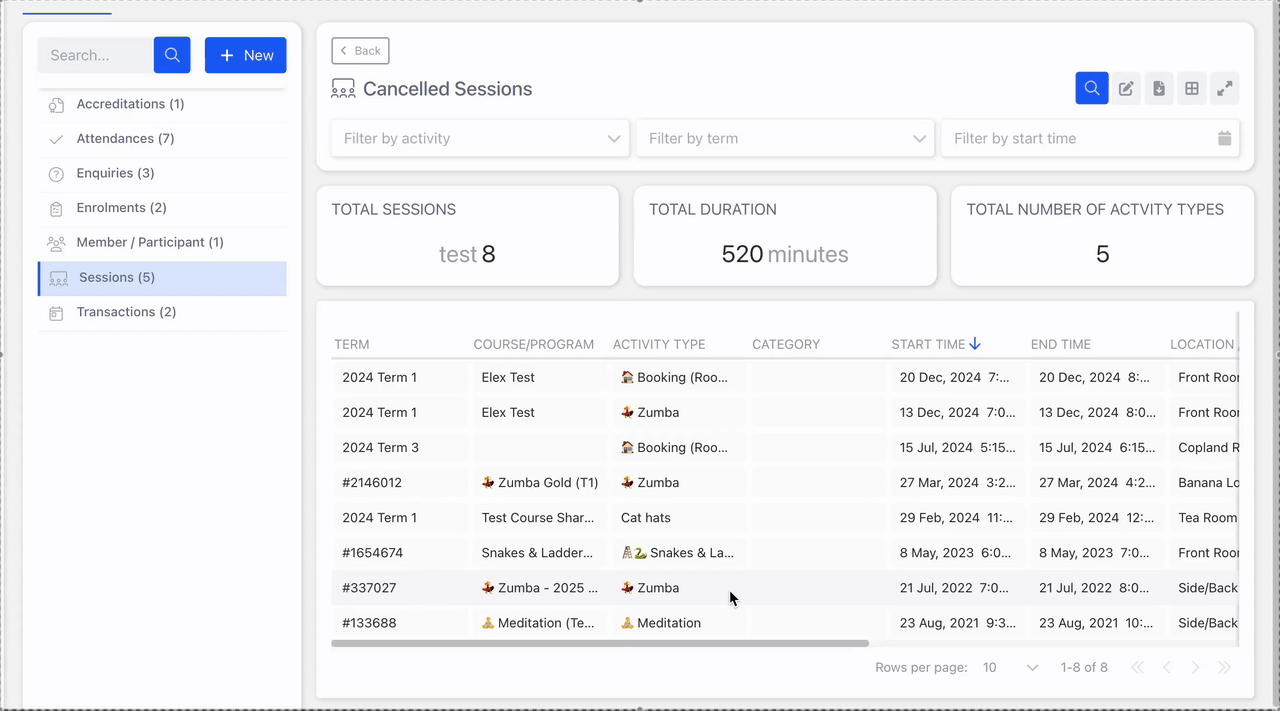1280x711 pixels.
Task: Sort by the TERM column header
Action: tap(352, 344)
